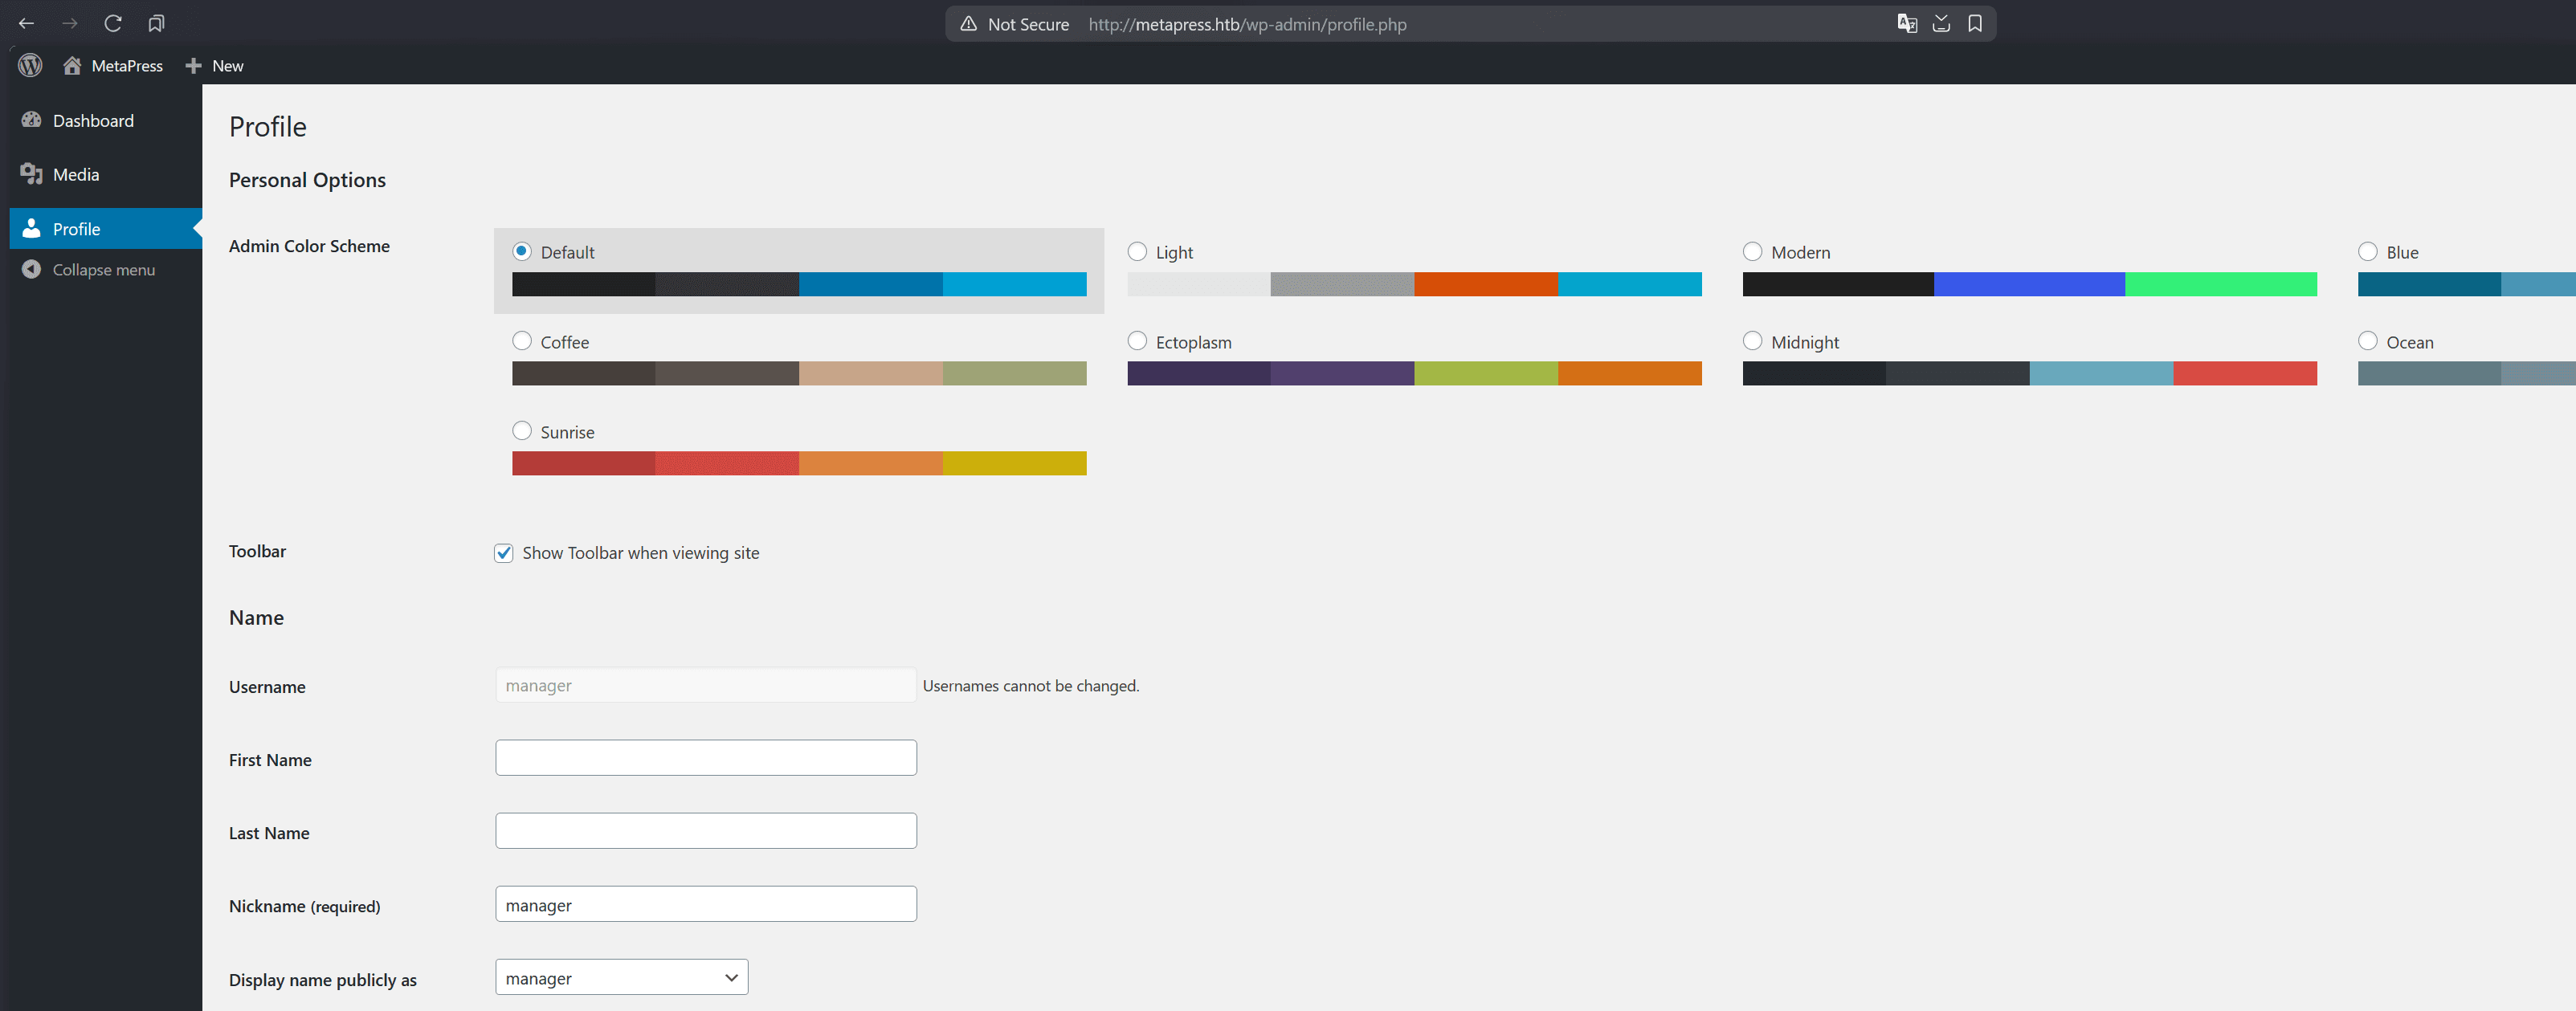Select the Midnight color scheme
Screen dimensions: 2576x1011
click(x=1753, y=340)
